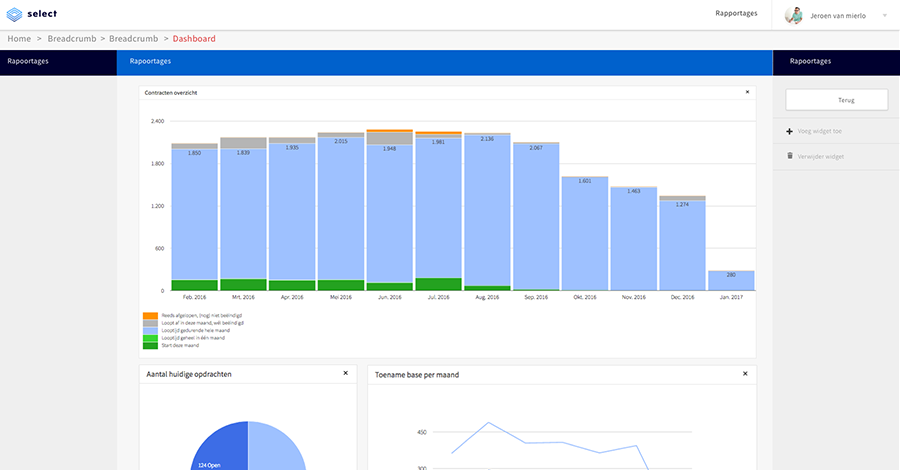Open the Rapportages top navigation item
Screen dimensions: 900x470
(736, 14)
